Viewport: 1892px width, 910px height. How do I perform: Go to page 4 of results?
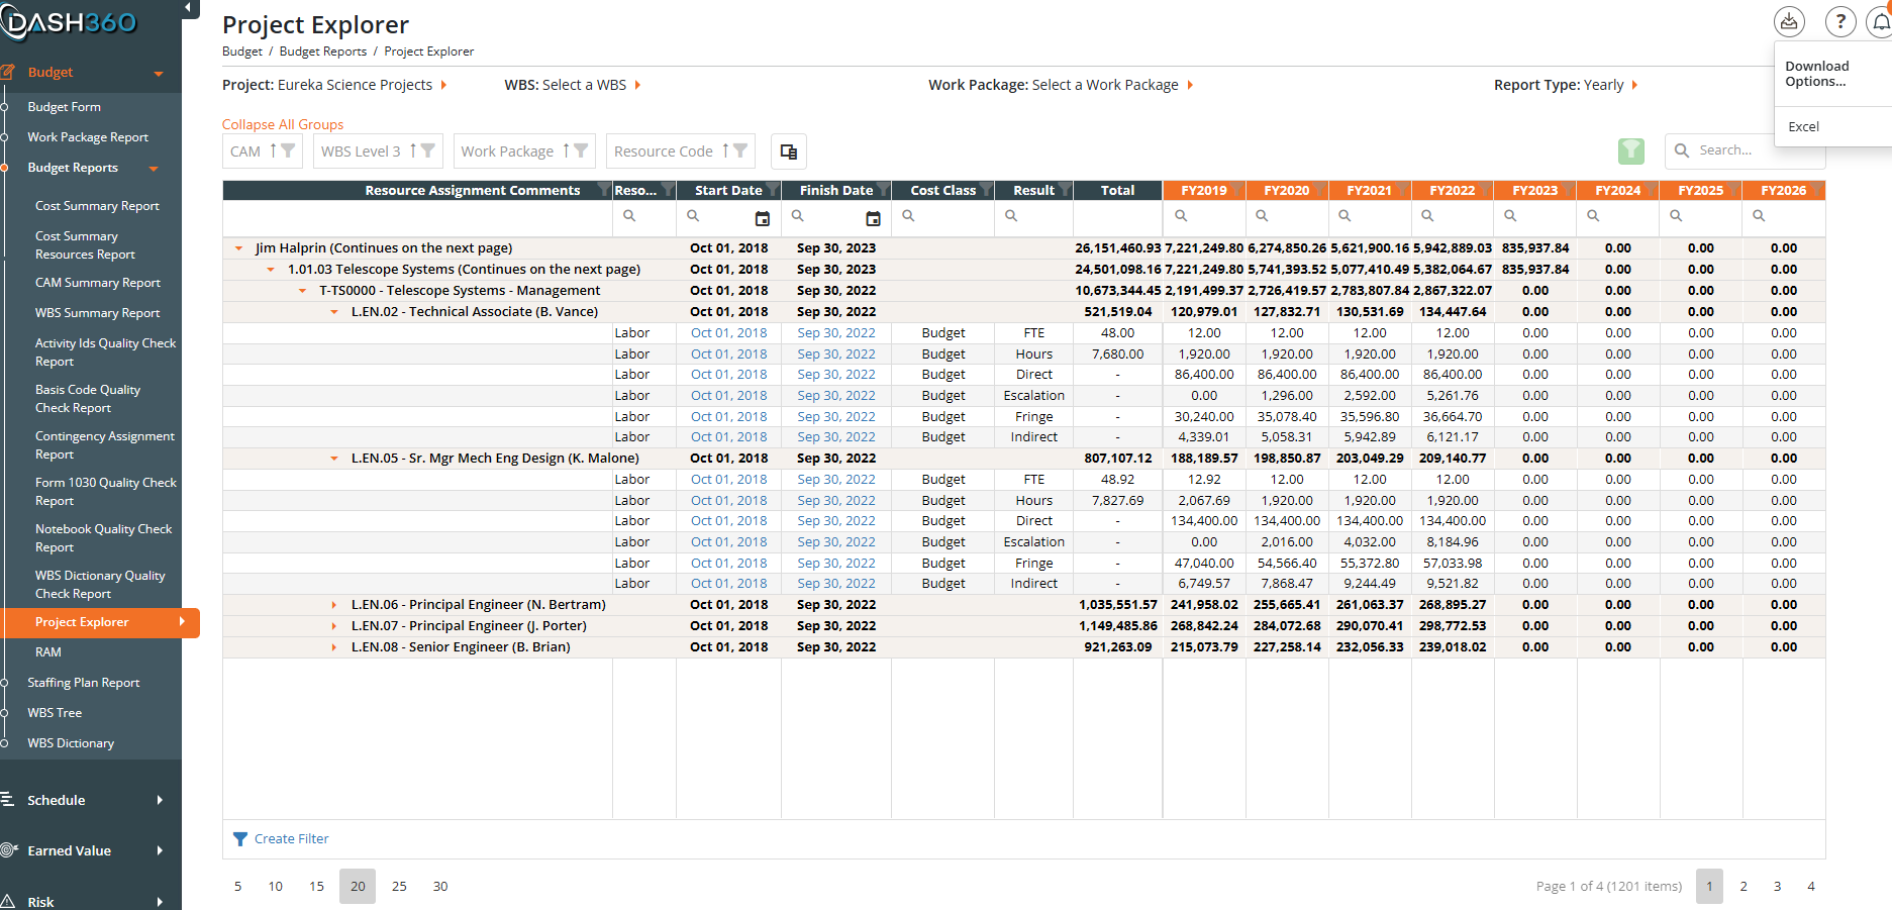(x=1811, y=886)
